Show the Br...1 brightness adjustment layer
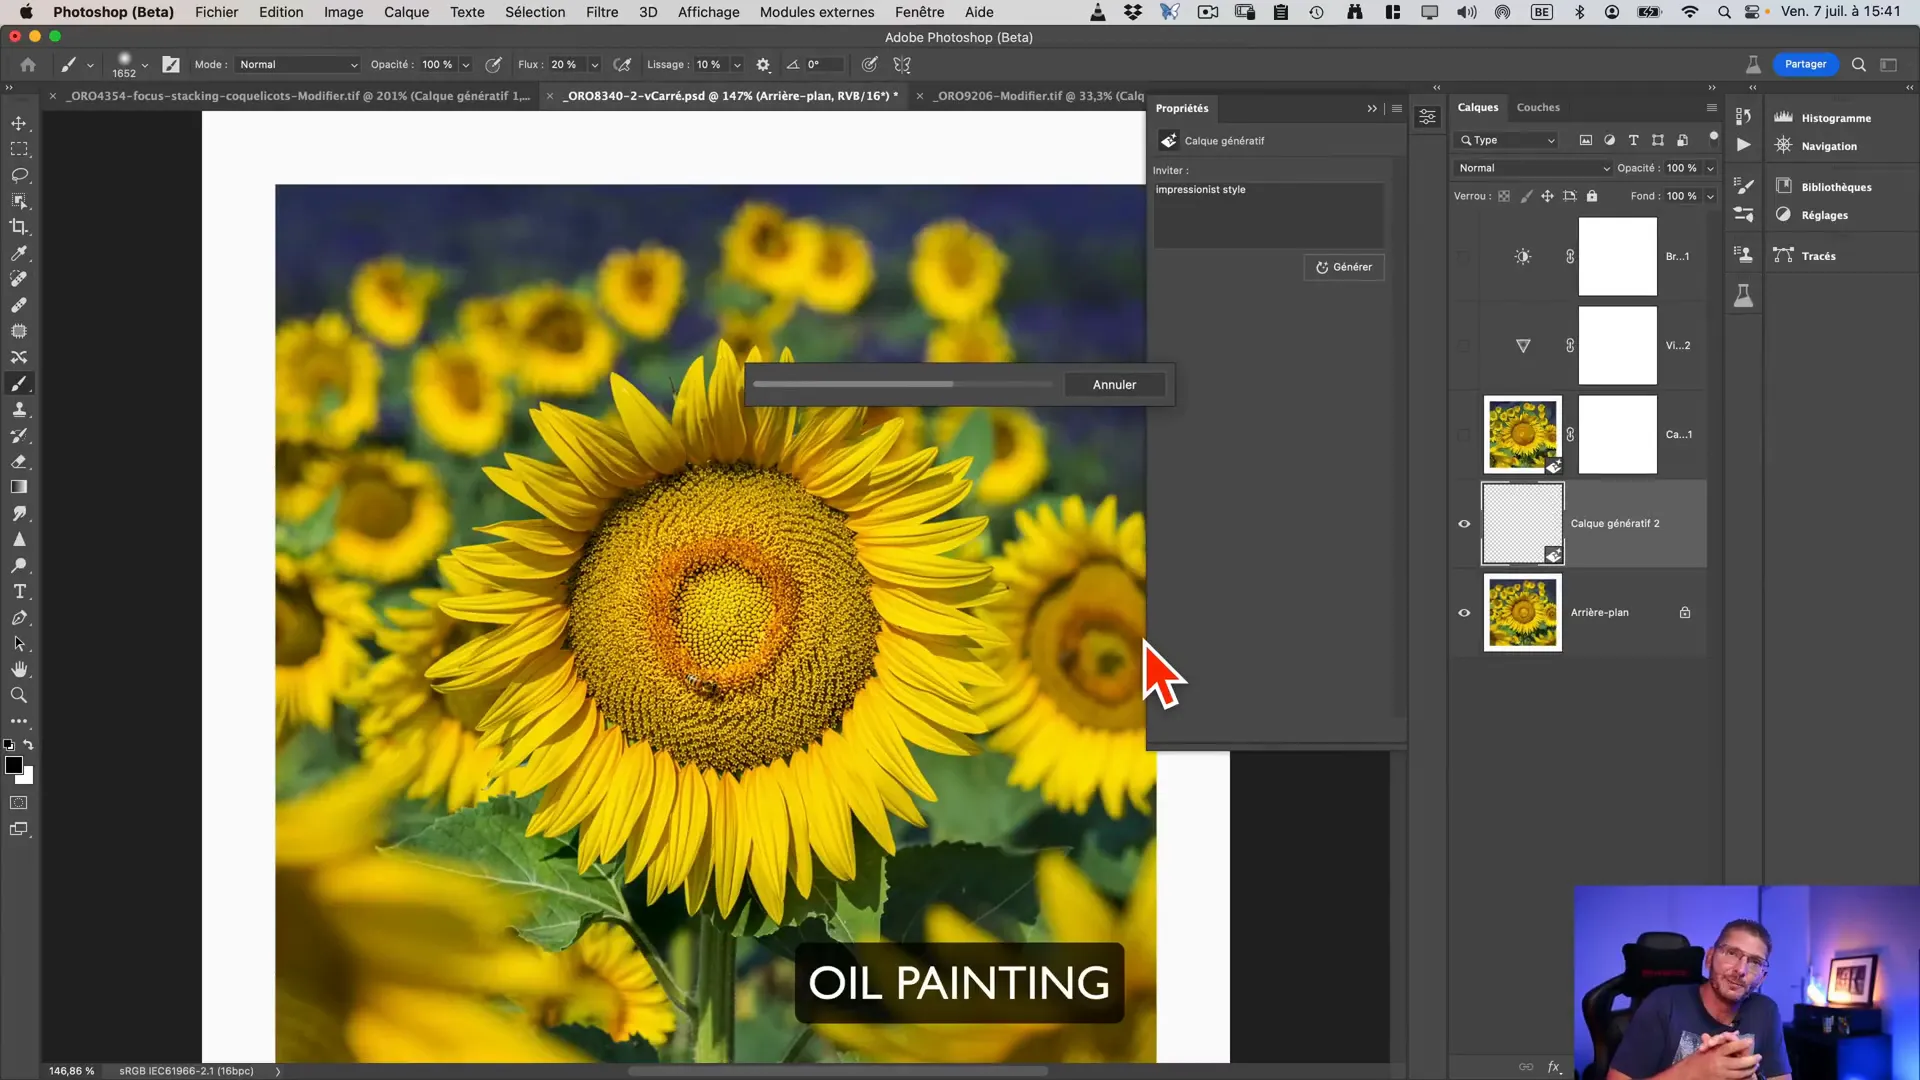 tap(1464, 257)
